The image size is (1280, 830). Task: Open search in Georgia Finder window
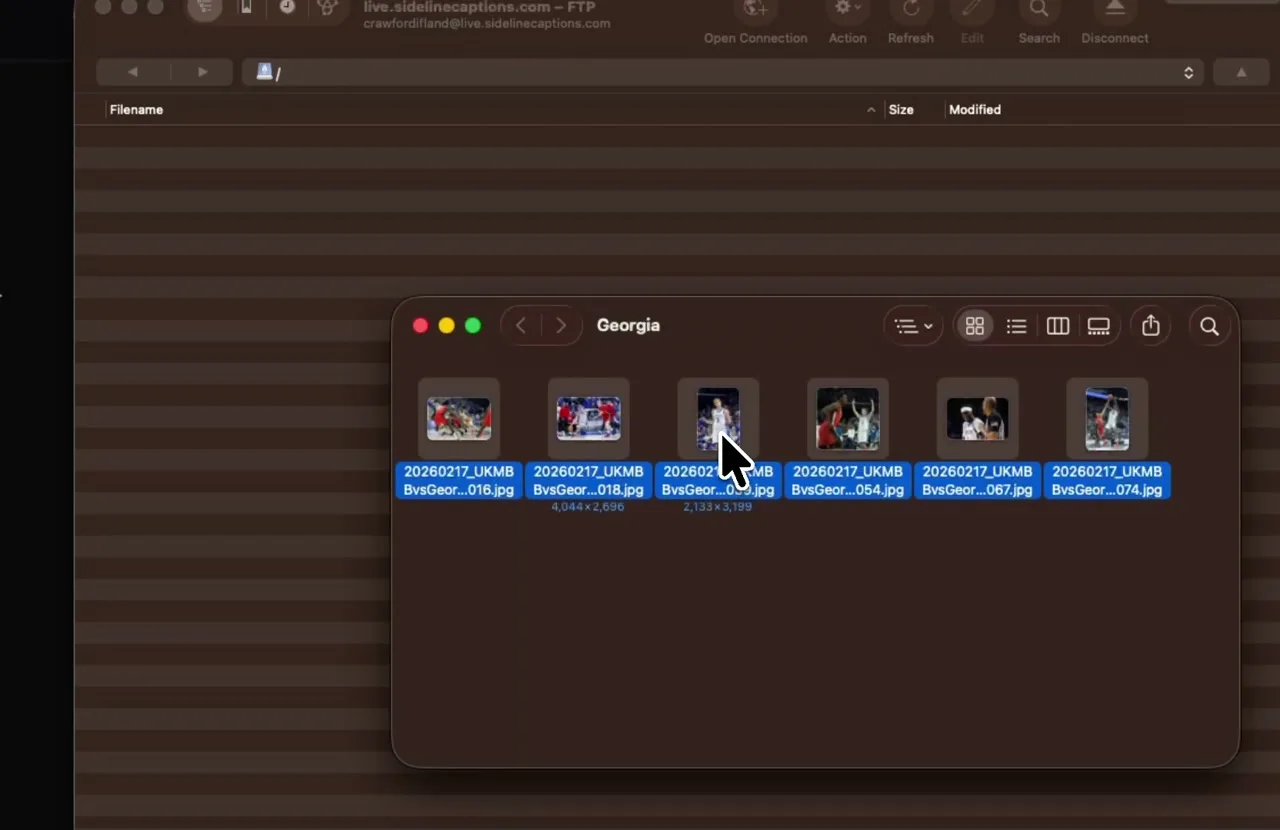click(x=1209, y=326)
